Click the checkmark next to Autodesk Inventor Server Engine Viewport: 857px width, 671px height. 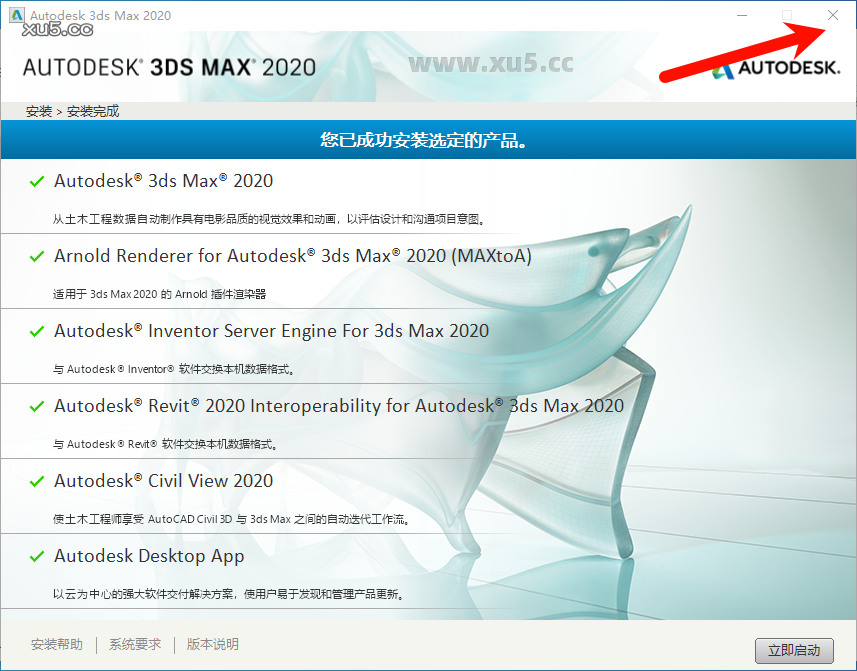(36, 331)
